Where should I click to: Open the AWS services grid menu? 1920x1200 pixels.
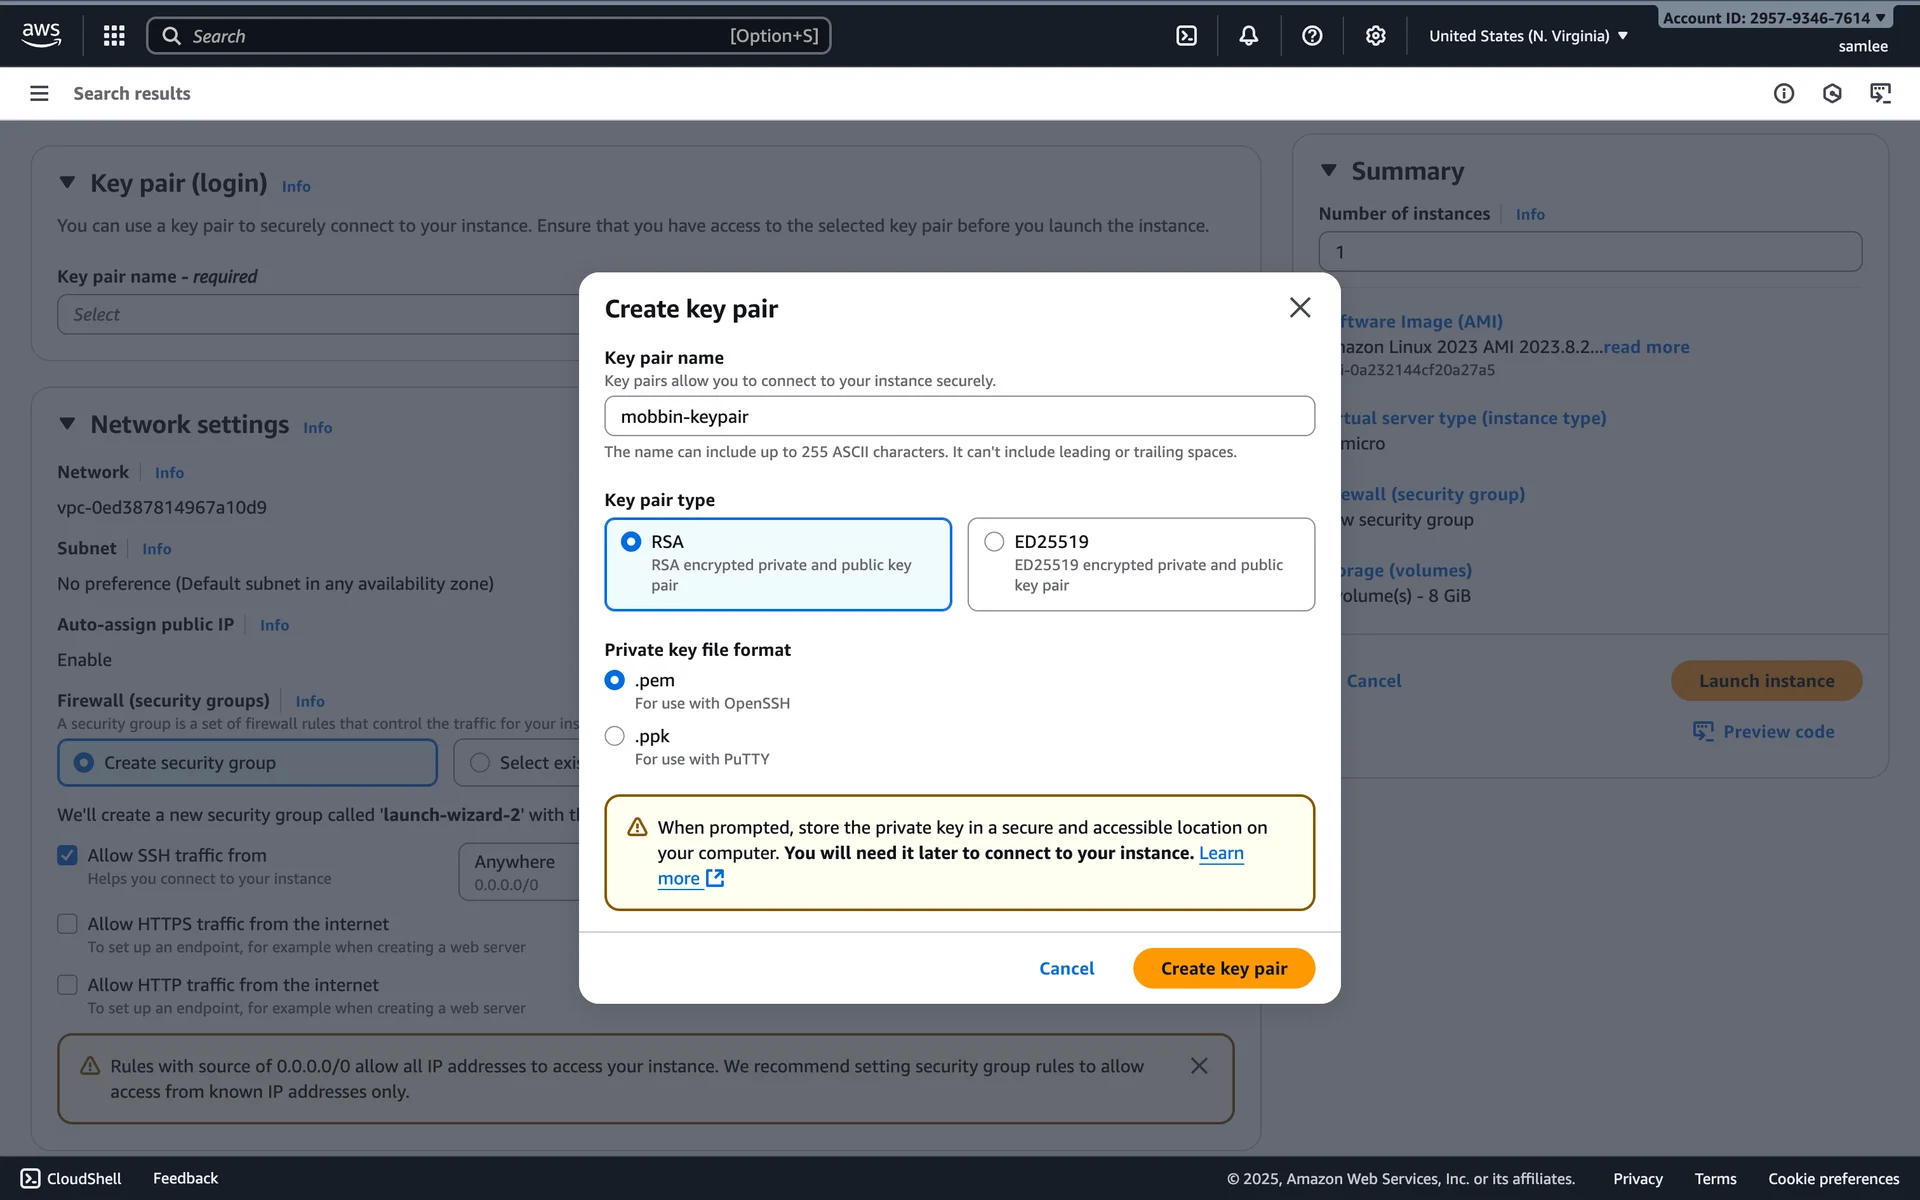click(114, 36)
